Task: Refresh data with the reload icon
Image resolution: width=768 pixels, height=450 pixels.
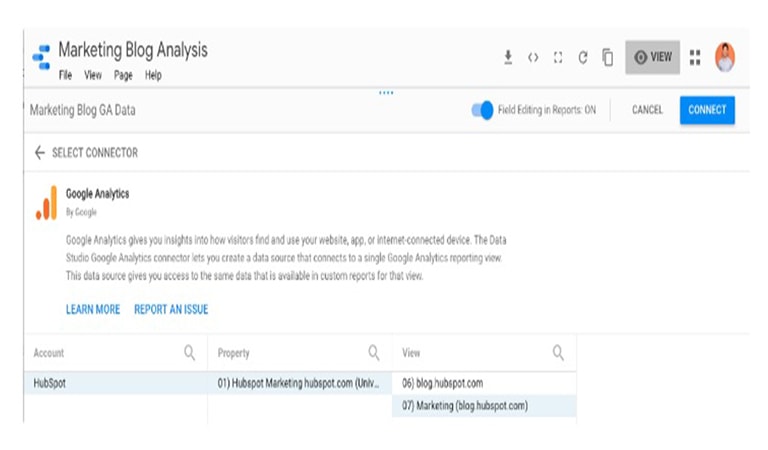Action: coord(582,58)
